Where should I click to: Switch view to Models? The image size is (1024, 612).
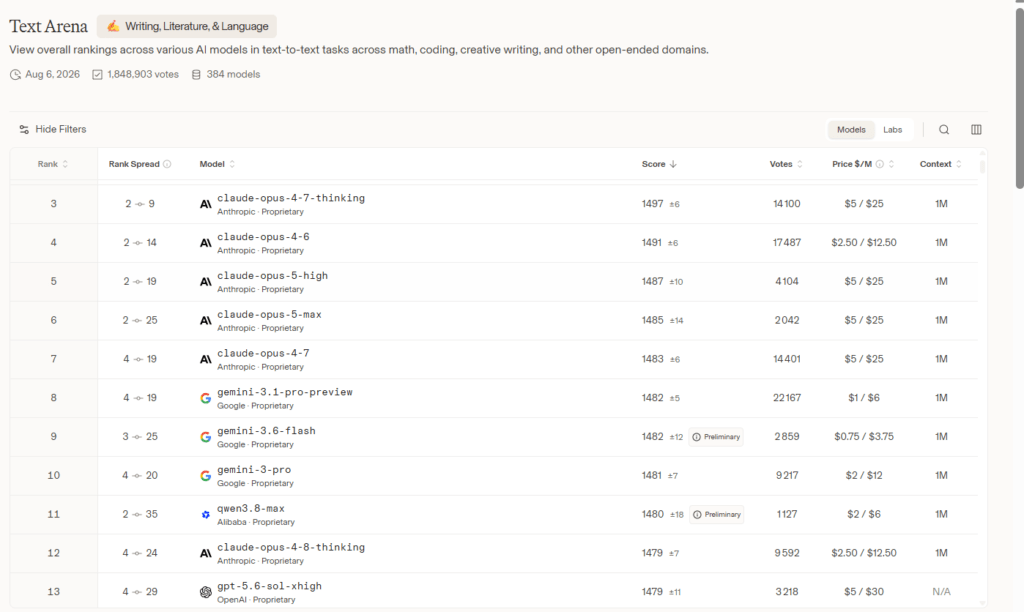point(851,129)
